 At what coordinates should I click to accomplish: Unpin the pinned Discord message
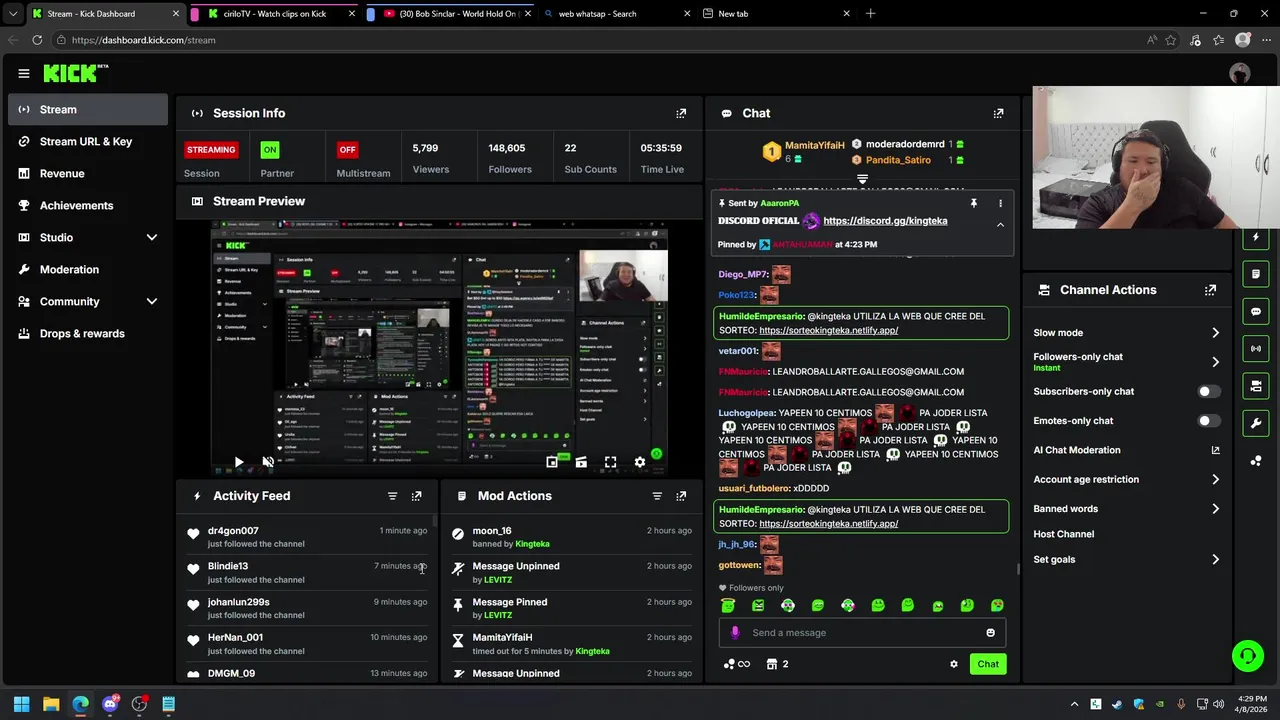pyautogui.click(x=973, y=203)
